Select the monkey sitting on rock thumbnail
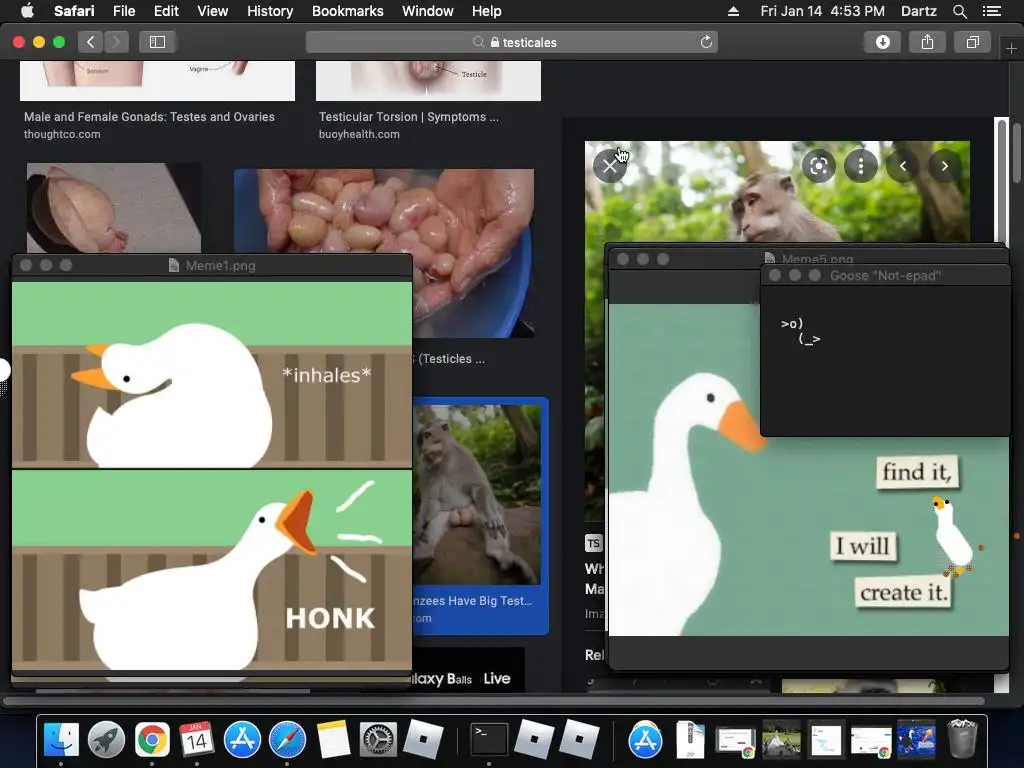Viewport: 1024px width, 768px height. point(478,494)
